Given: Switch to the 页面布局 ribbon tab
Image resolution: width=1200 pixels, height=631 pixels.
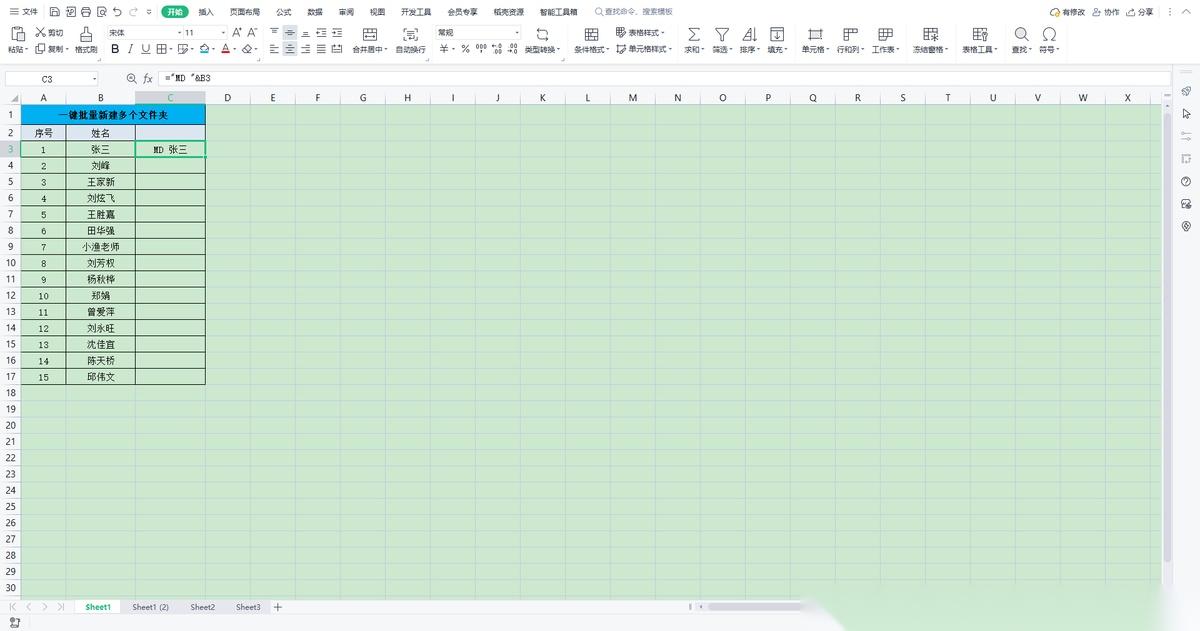Looking at the screenshot, I should [245, 12].
